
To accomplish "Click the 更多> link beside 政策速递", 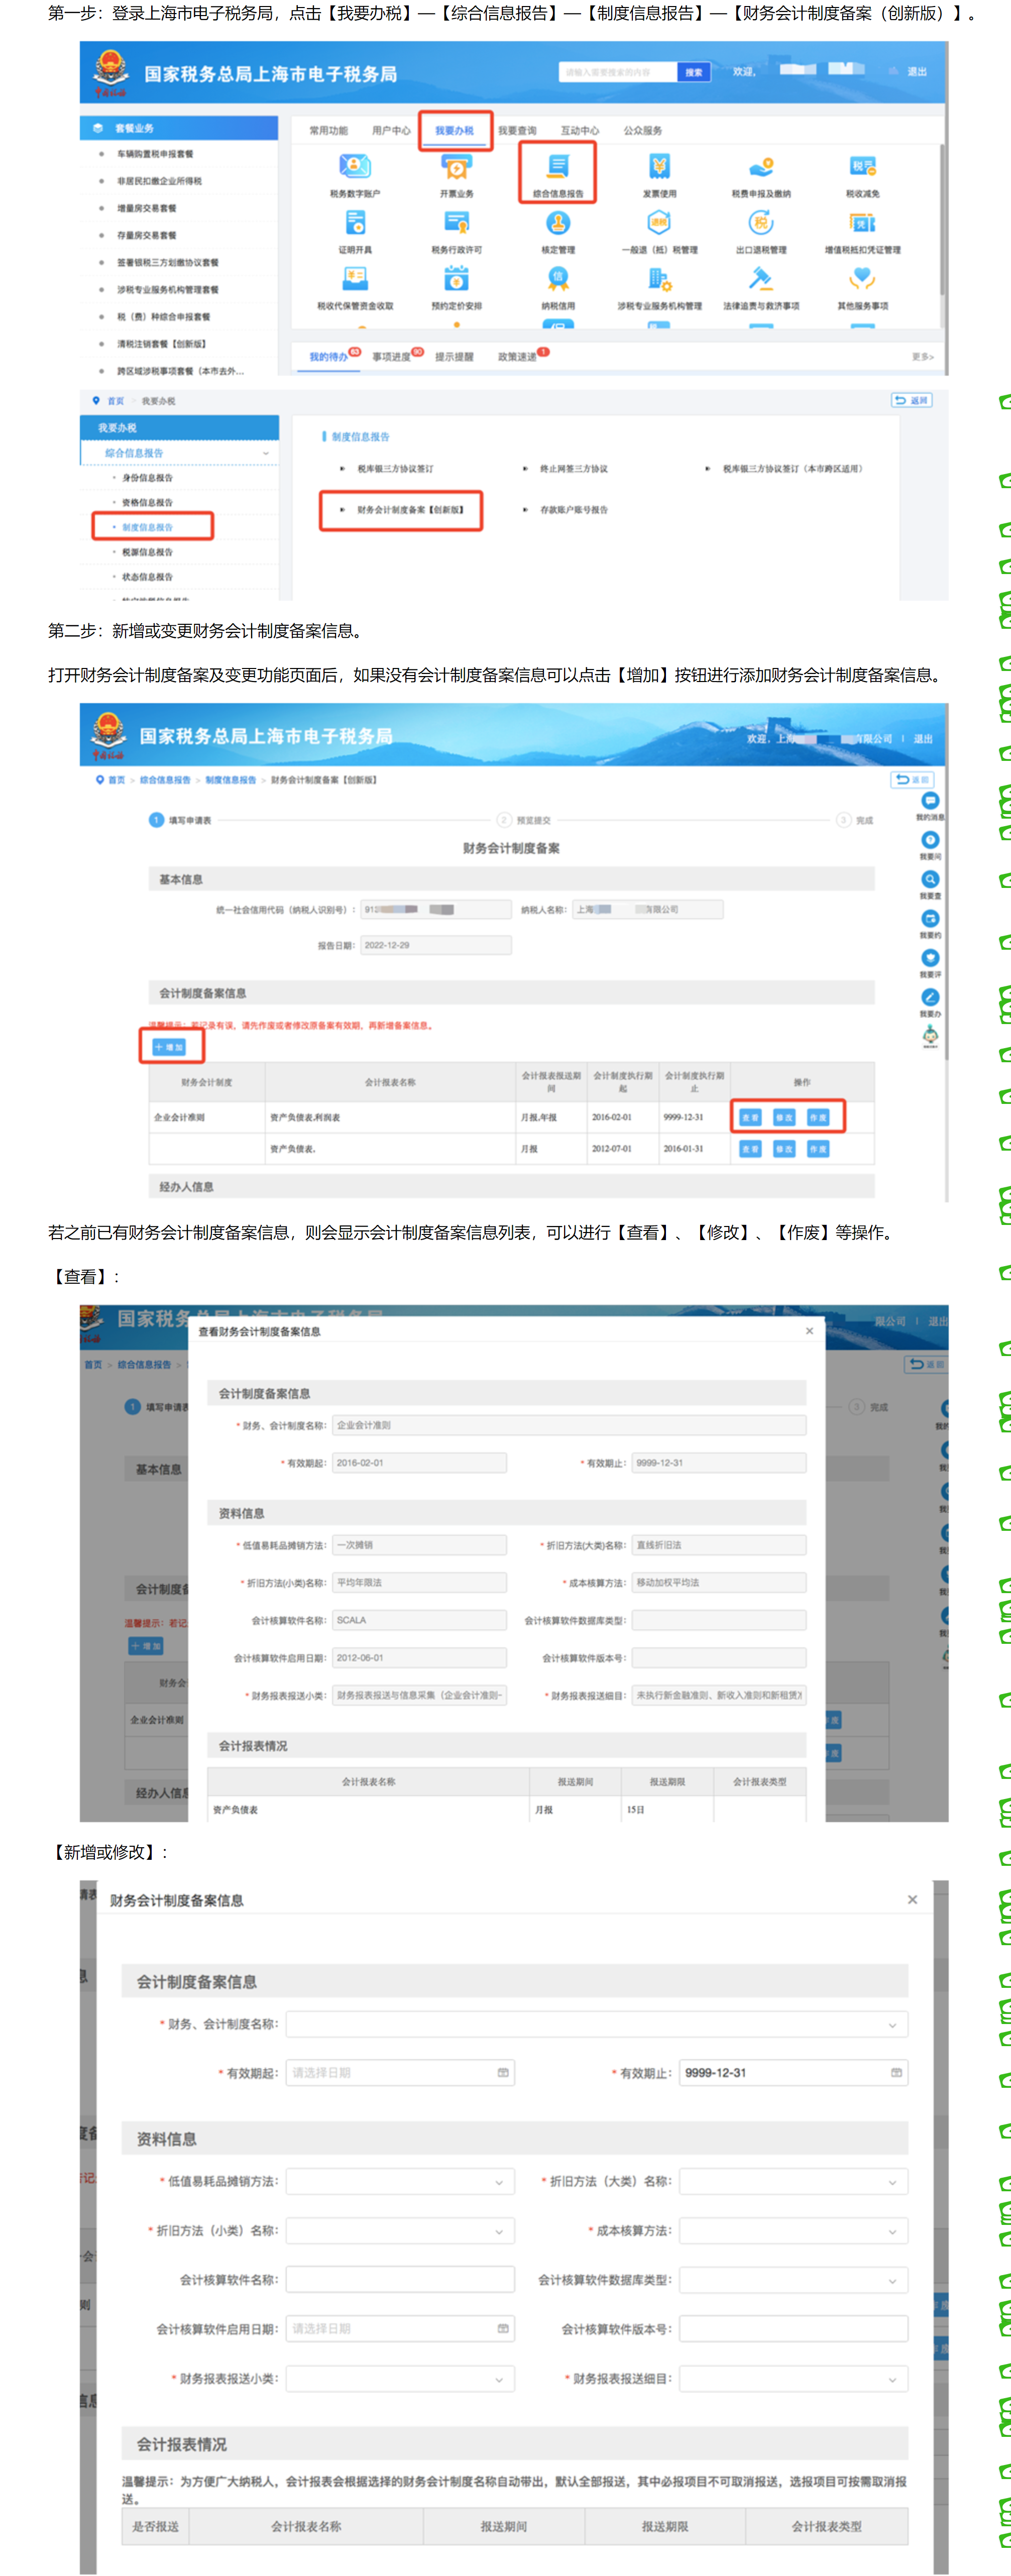I will tap(922, 357).
